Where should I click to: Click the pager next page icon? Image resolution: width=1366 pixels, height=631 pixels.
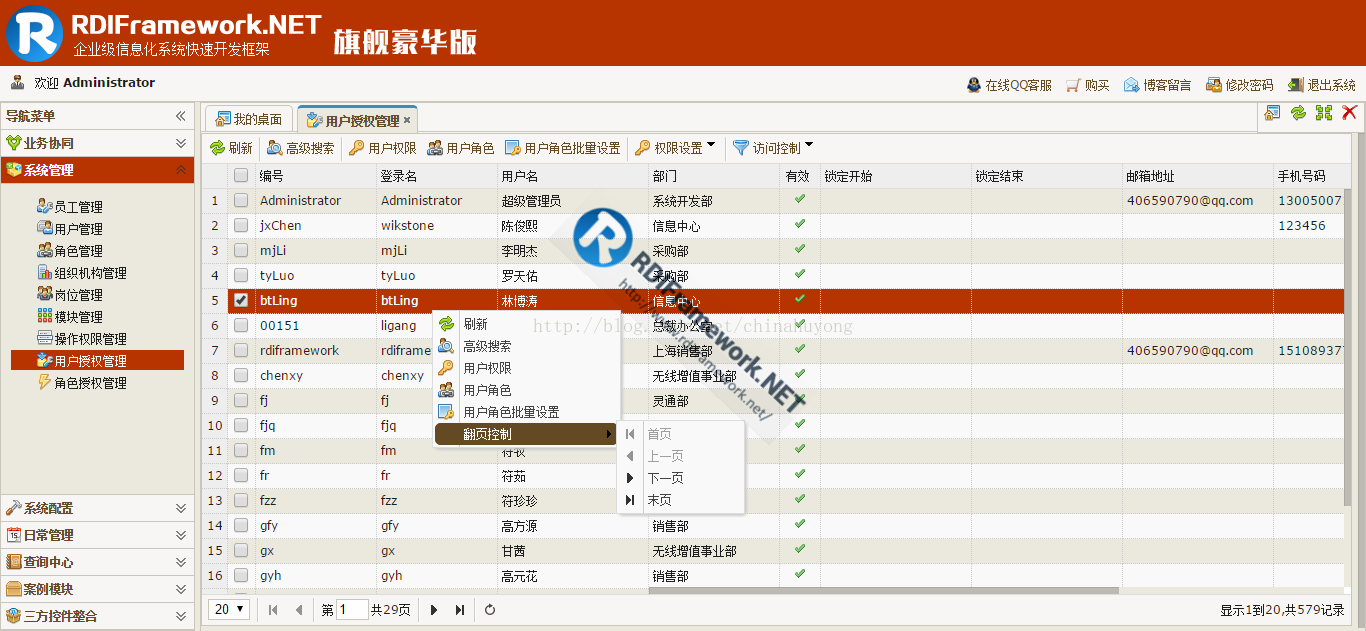[x=434, y=610]
